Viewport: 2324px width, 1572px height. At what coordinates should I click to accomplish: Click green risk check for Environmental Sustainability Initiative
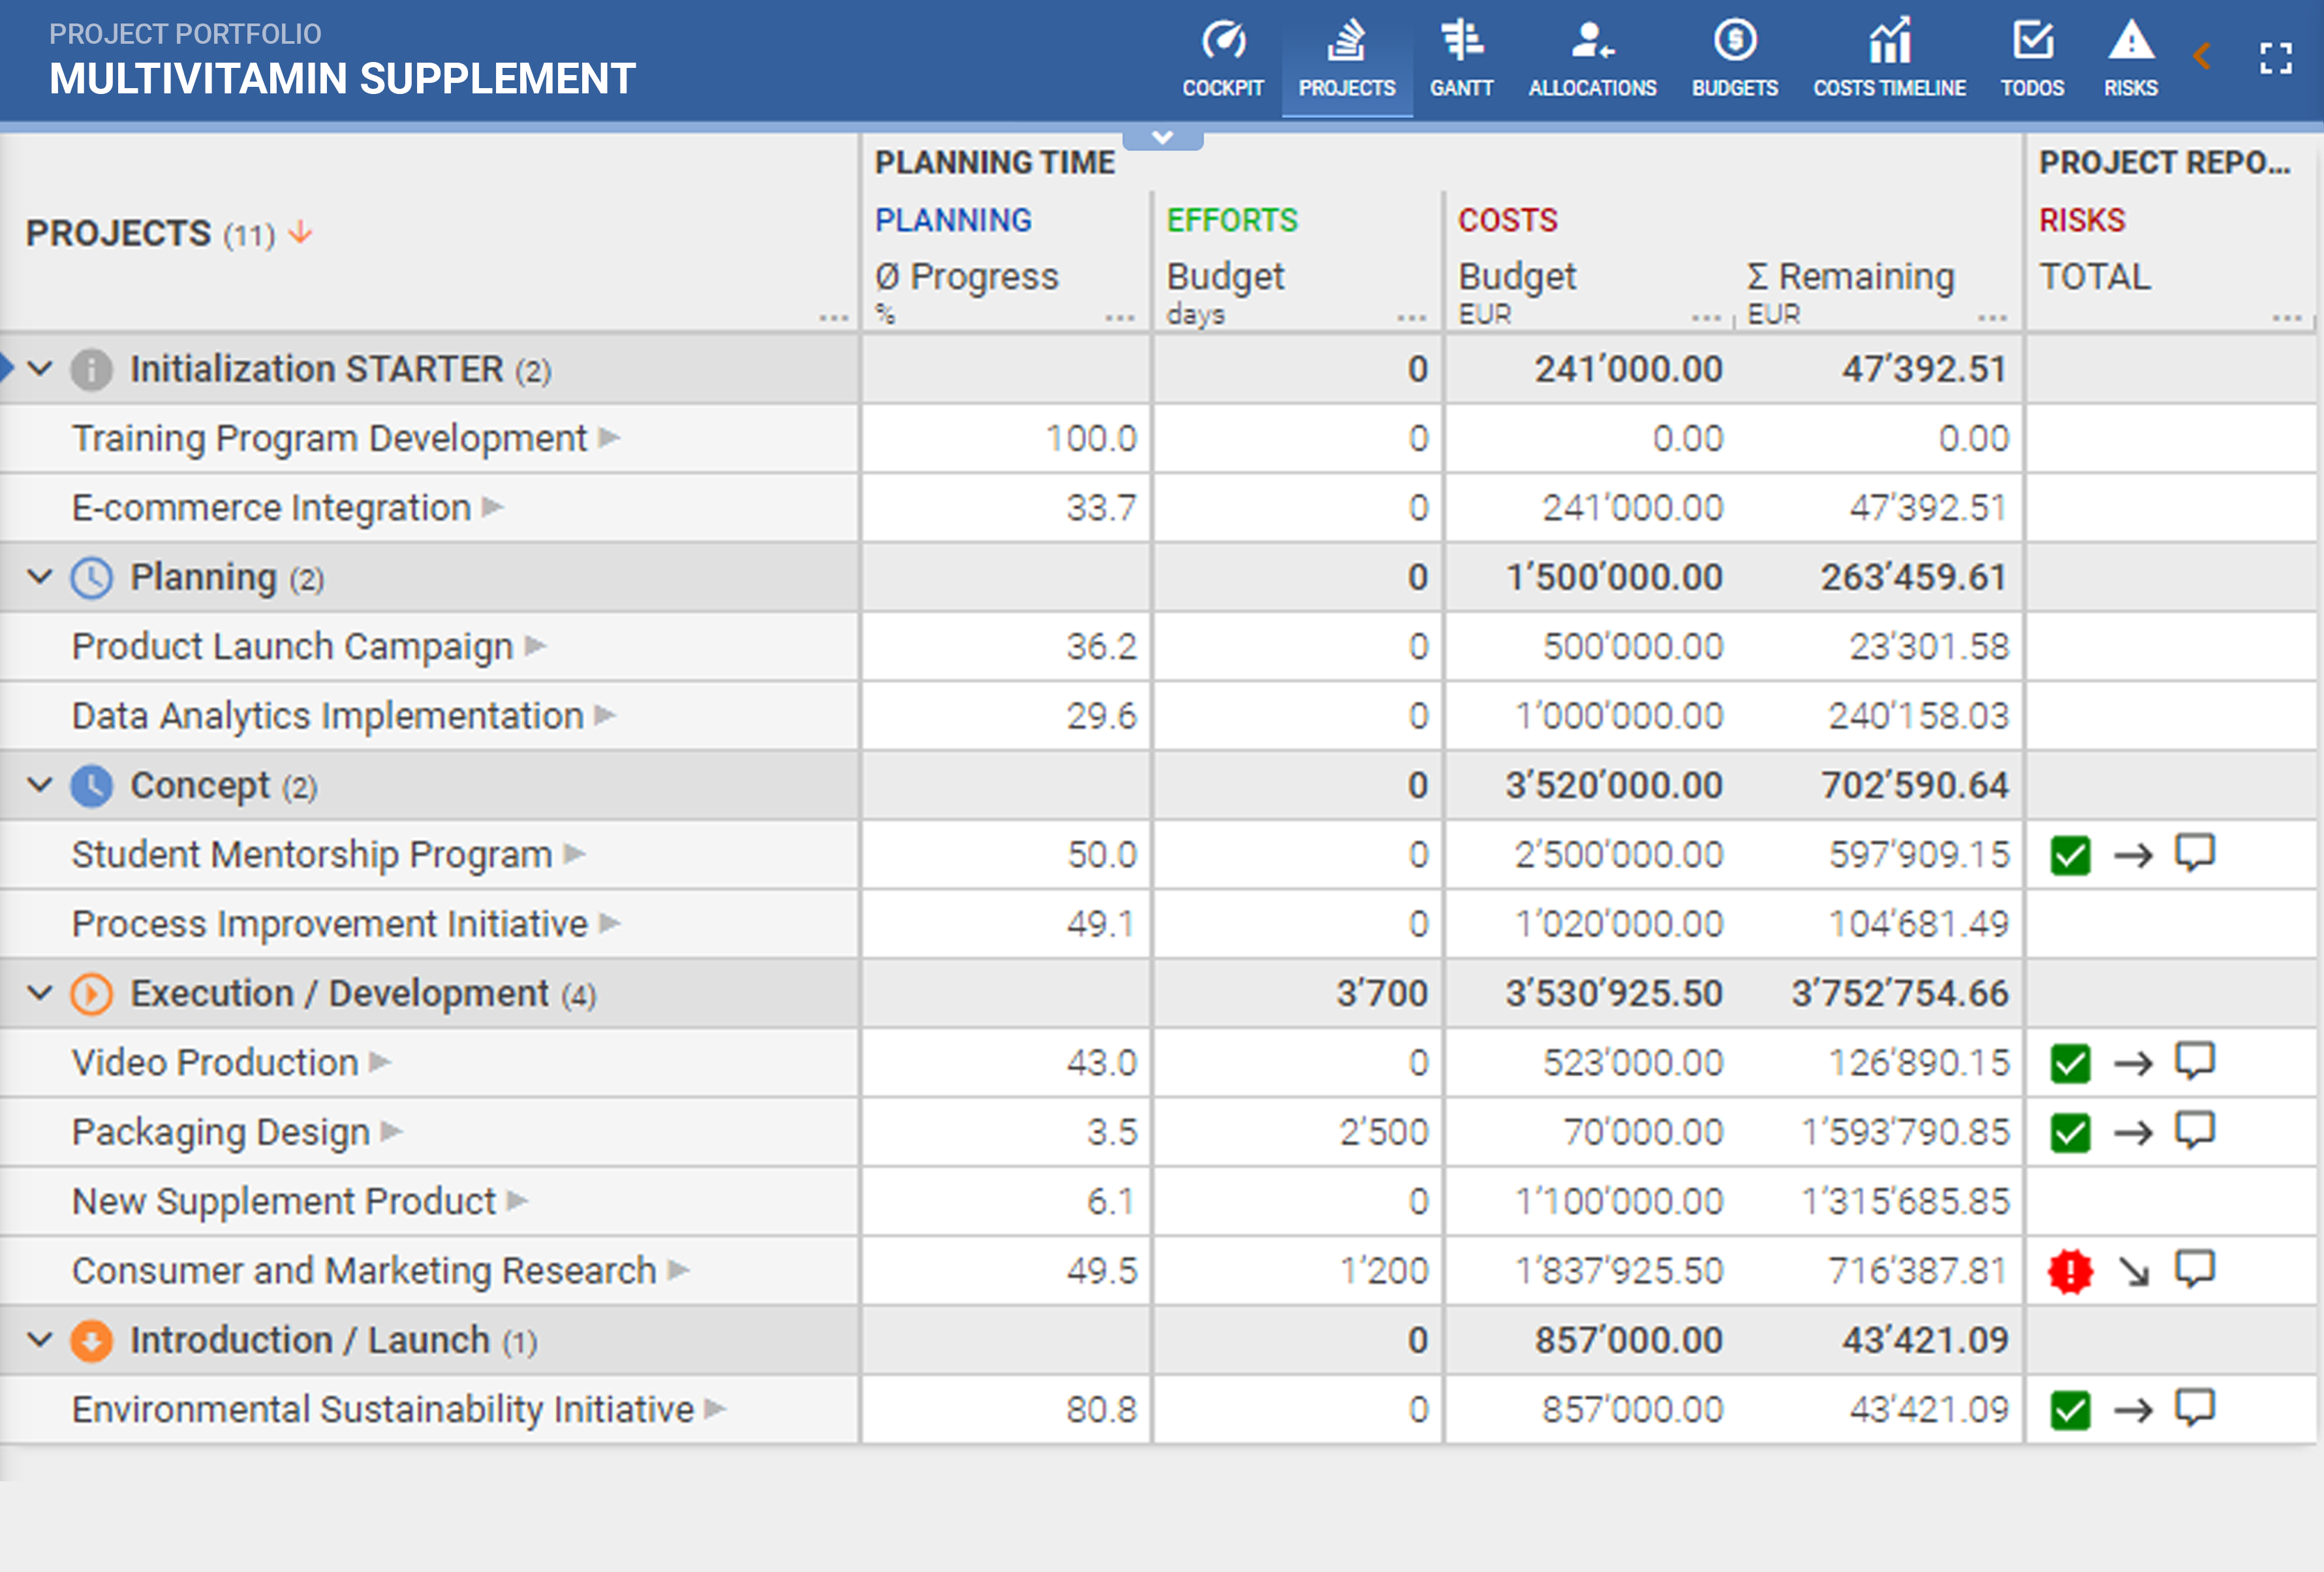tap(2070, 1410)
